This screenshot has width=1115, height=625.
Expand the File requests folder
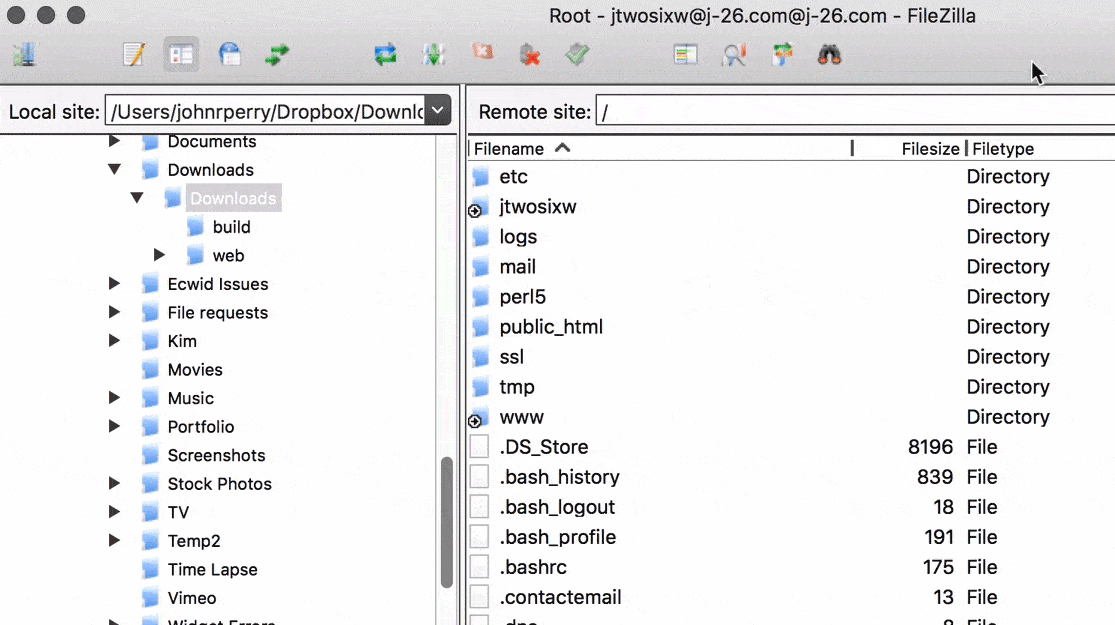pyautogui.click(x=114, y=312)
